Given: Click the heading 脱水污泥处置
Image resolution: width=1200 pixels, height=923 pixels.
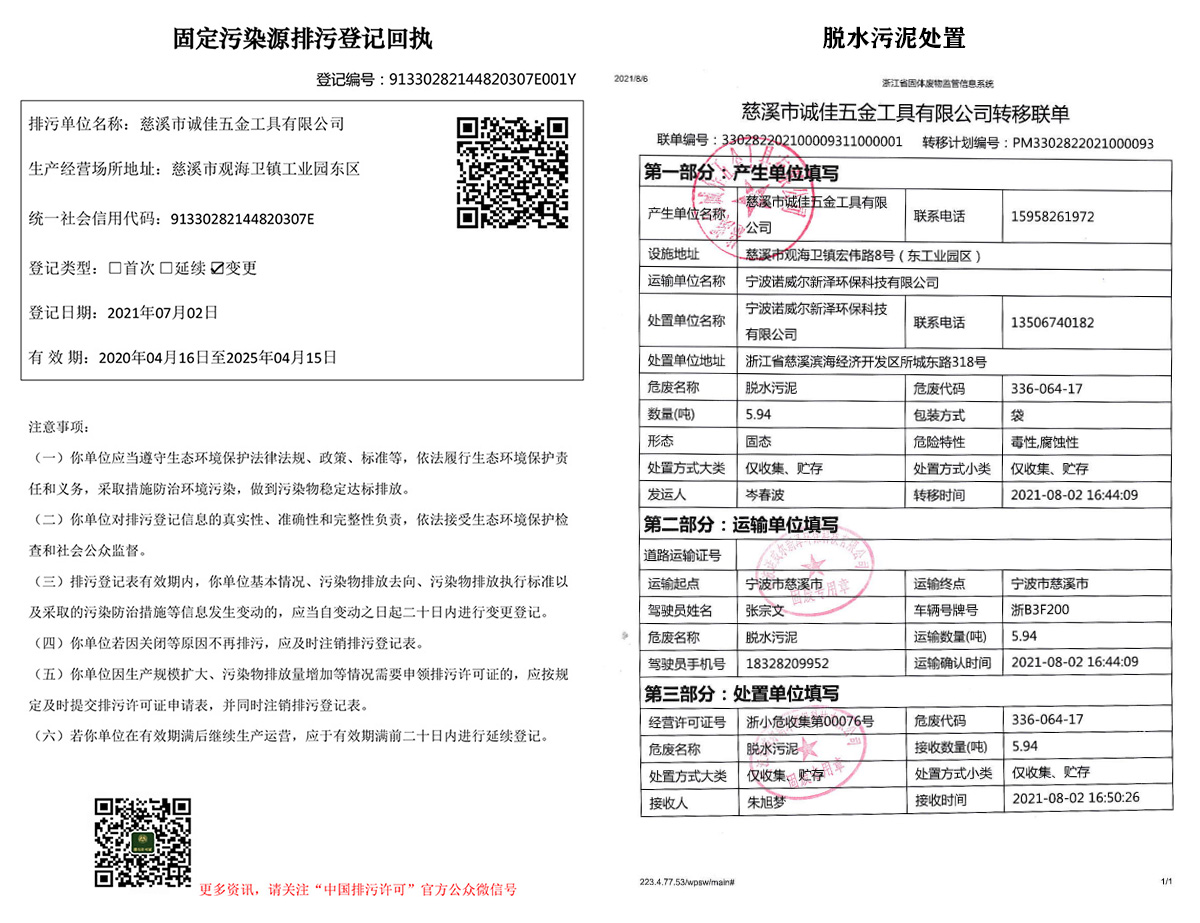Looking at the screenshot, I should click(x=894, y=39).
